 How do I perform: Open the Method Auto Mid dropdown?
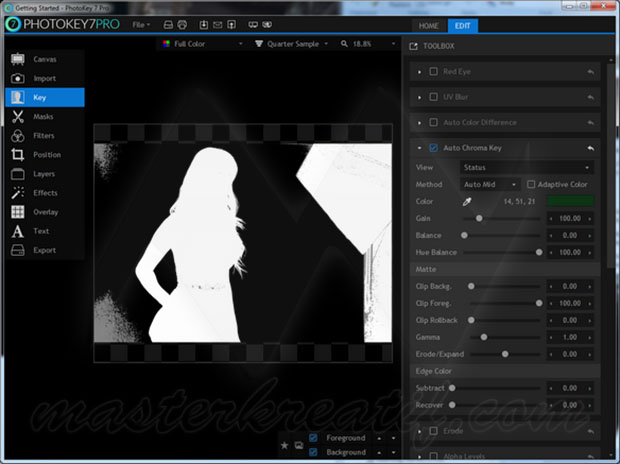[490, 184]
